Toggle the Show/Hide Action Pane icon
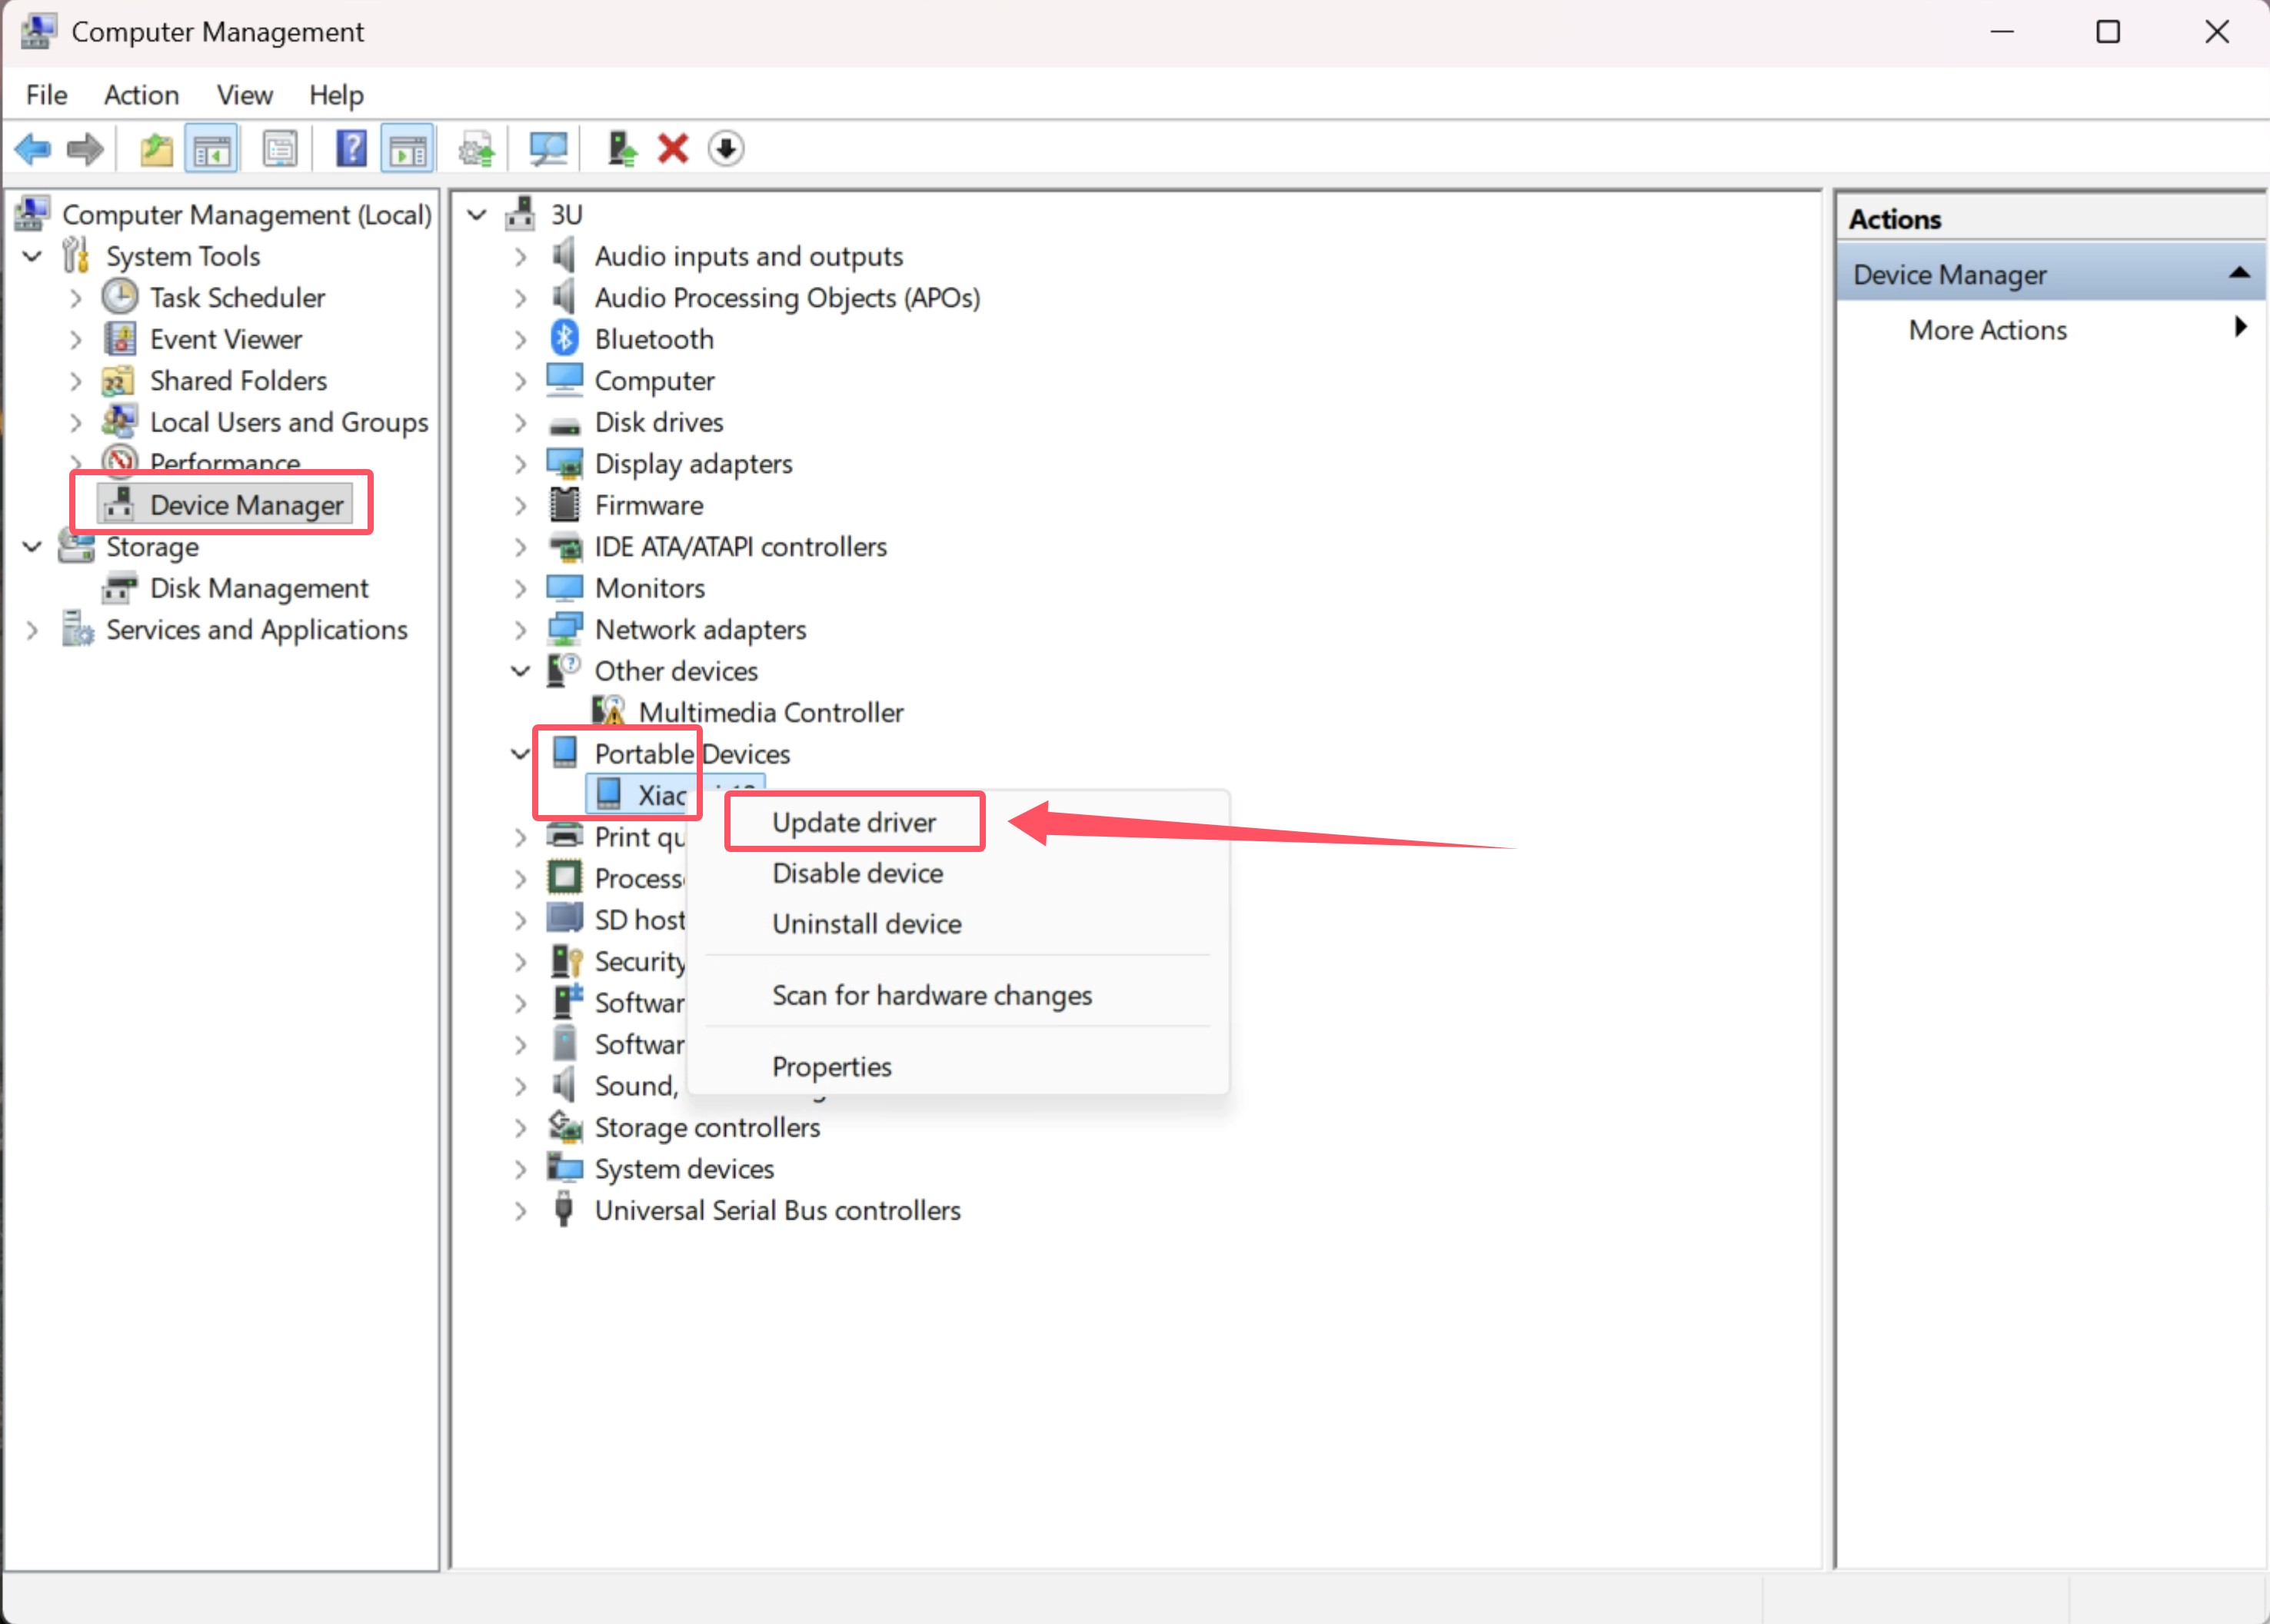Screen dimensions: 2270x1624 click(x=408, y=150)
